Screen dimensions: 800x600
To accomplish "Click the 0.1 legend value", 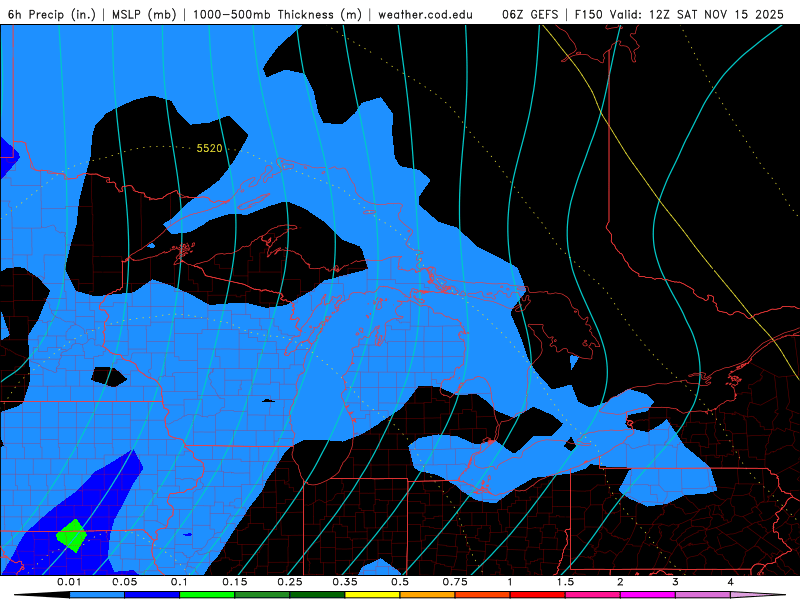I will click(x=180, y=582).
